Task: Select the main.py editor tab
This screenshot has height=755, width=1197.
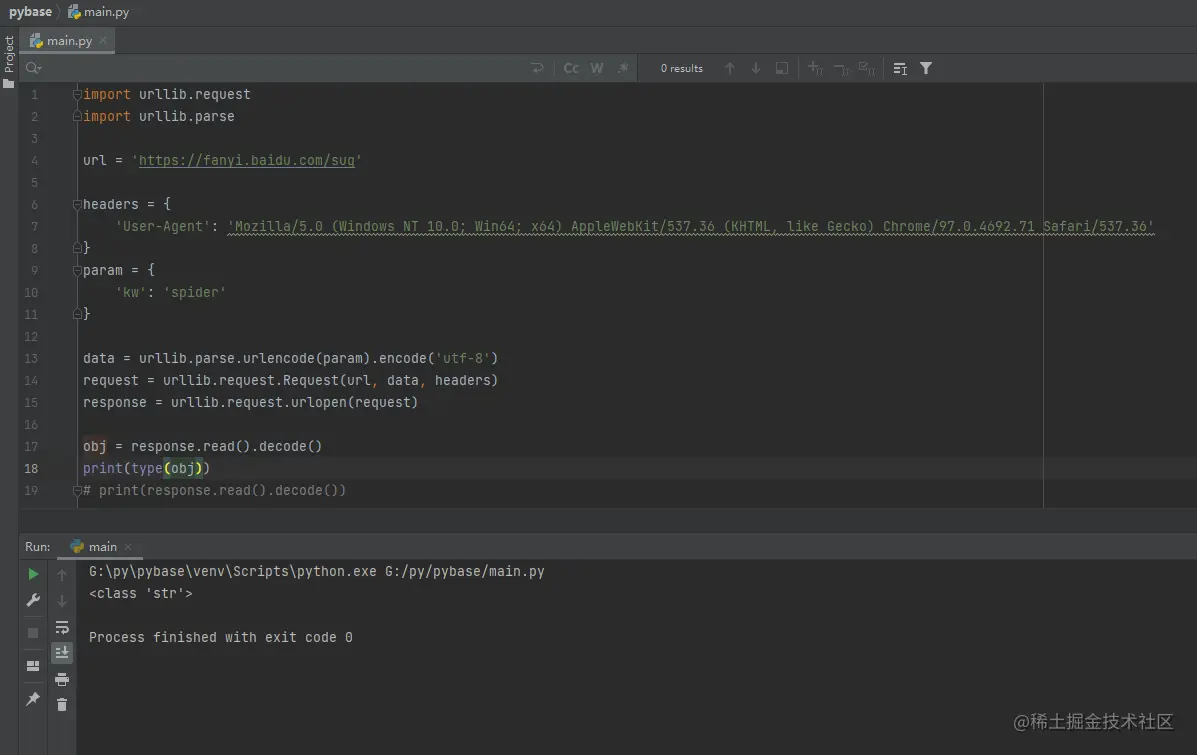Action: [x=68, y=40]
